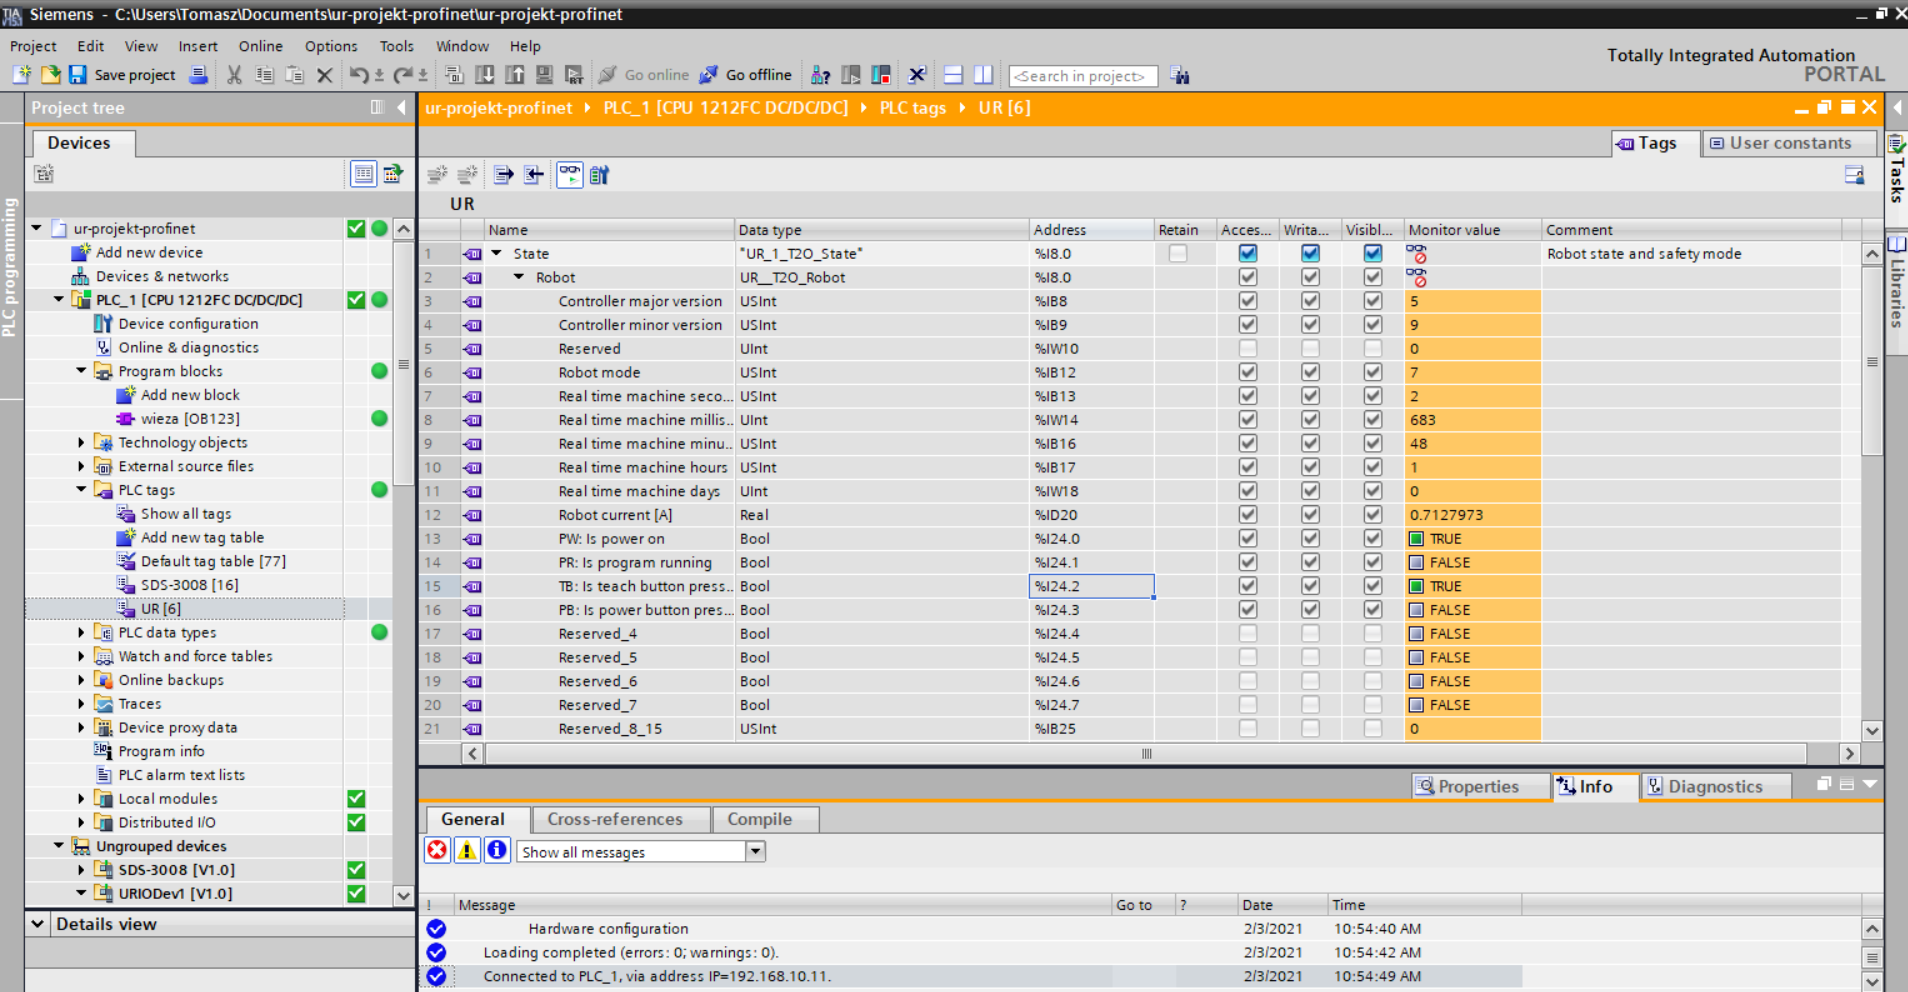Toggle Writable checkbox for Robot current [A] row
The image size is (1908, 992).
pyautogui.click(x=1310, y=515)
